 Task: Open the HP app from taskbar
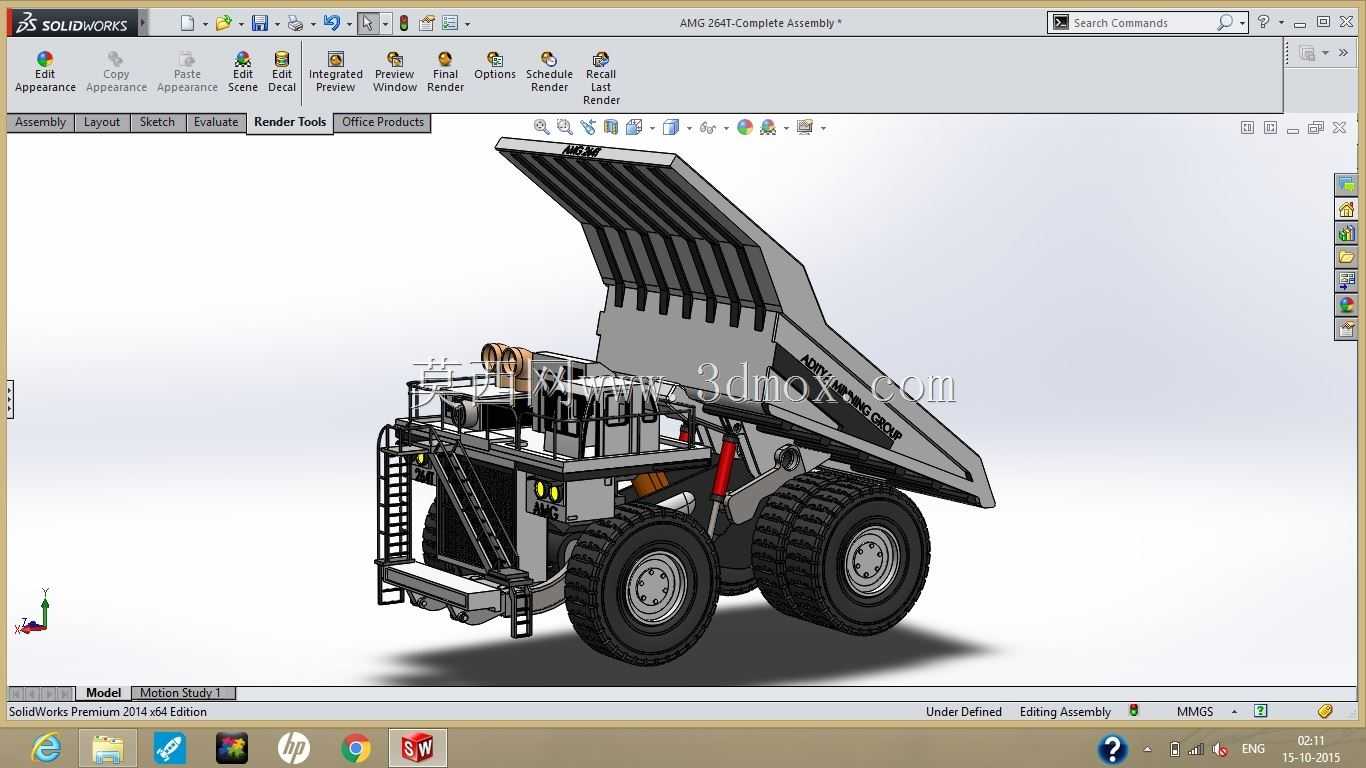point(294,747)
